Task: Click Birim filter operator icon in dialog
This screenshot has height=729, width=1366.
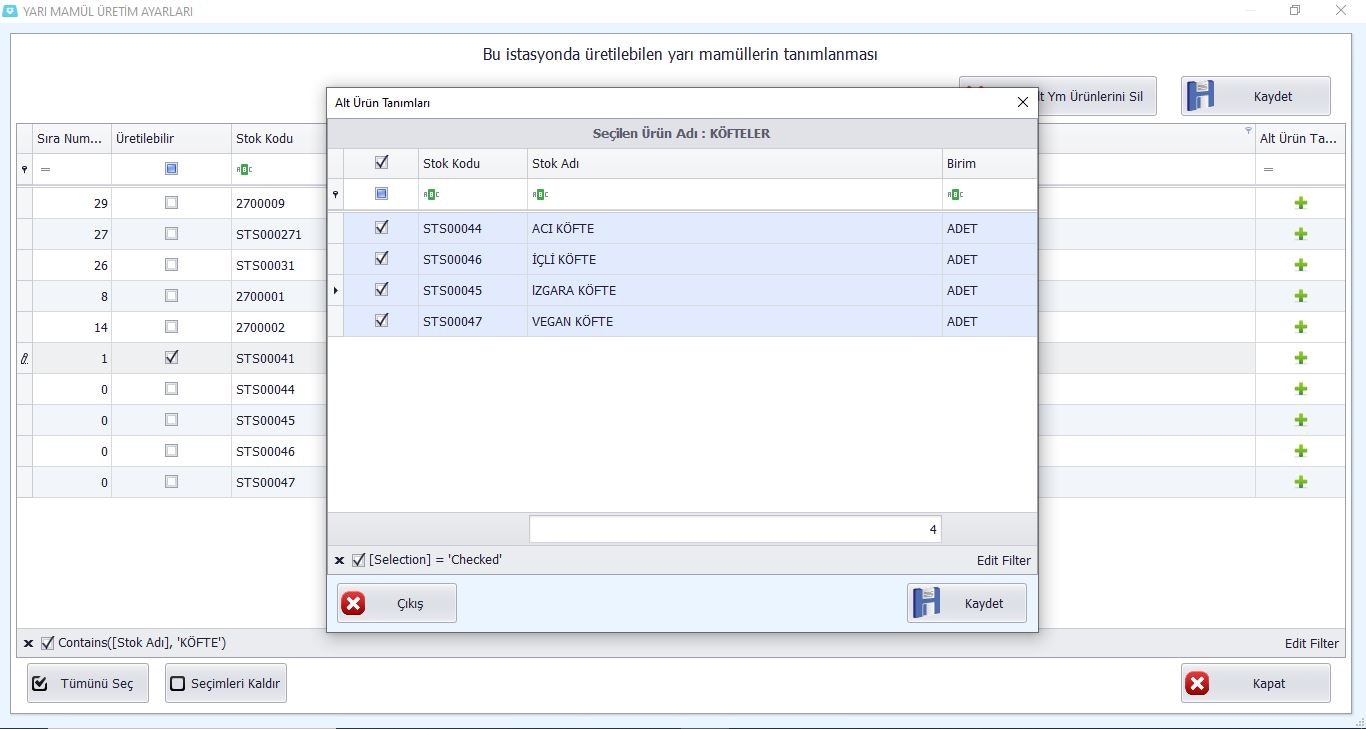Action: click(x=955, y=195)
